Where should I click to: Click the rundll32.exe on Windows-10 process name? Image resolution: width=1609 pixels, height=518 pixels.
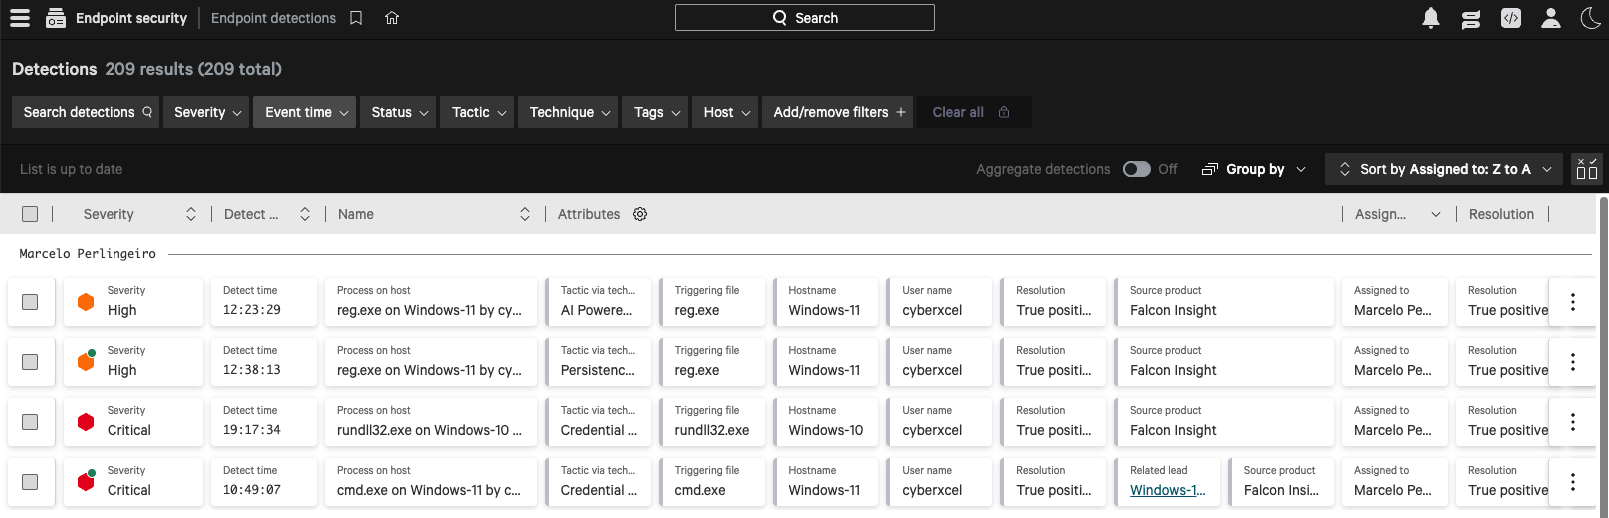click(x=429, y=430)
